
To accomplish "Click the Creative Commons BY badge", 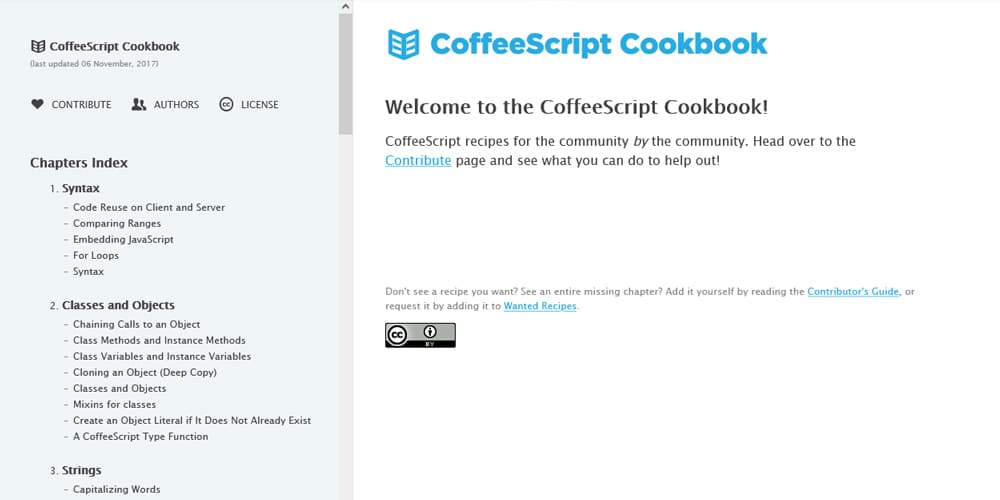I will (x=420, y=335).
